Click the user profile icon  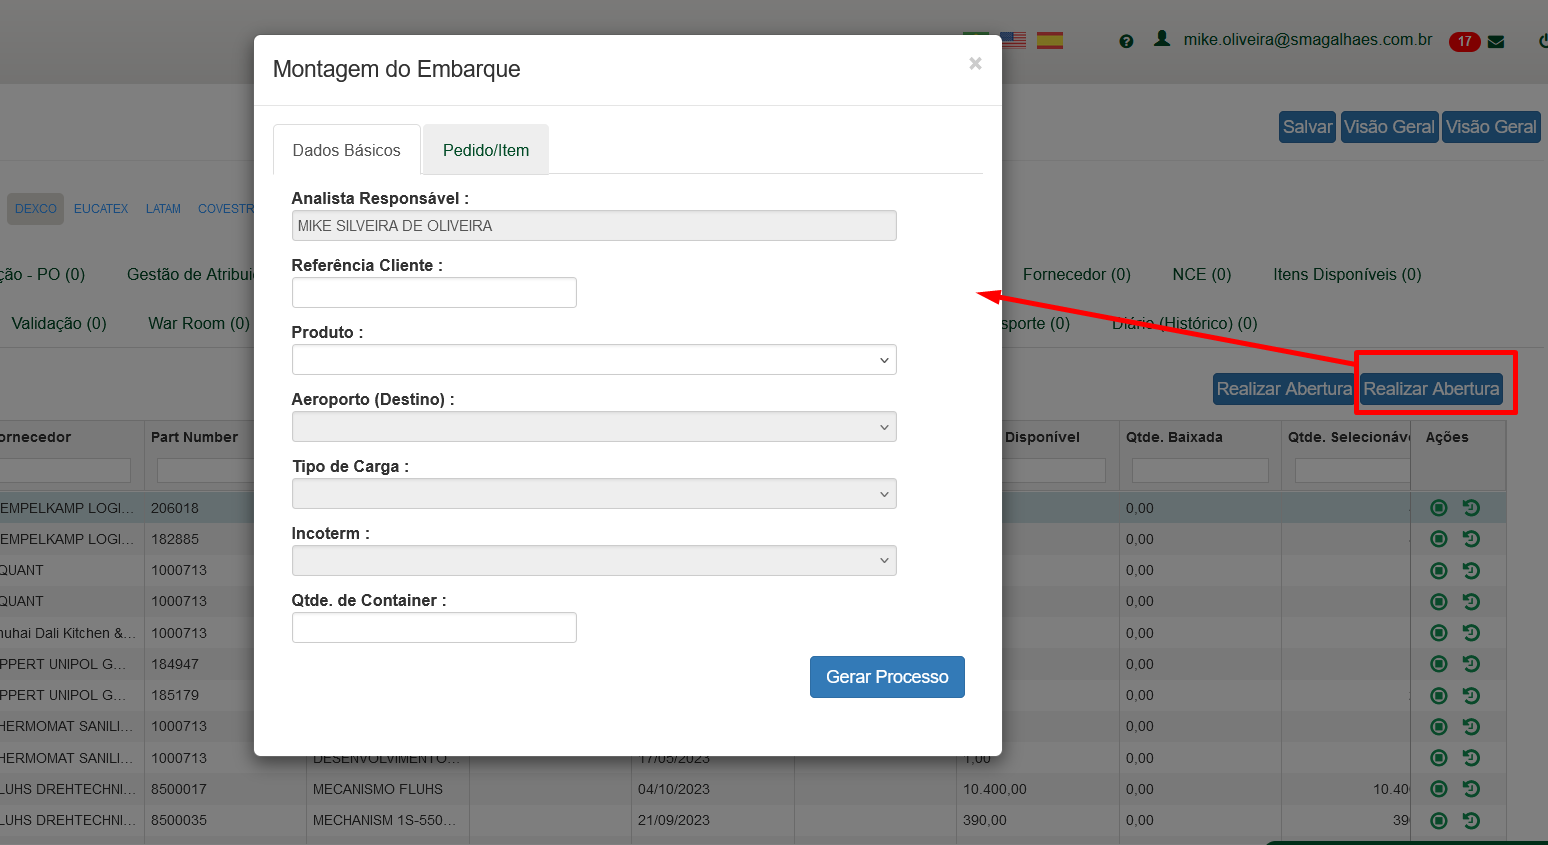coord(1162,39)
